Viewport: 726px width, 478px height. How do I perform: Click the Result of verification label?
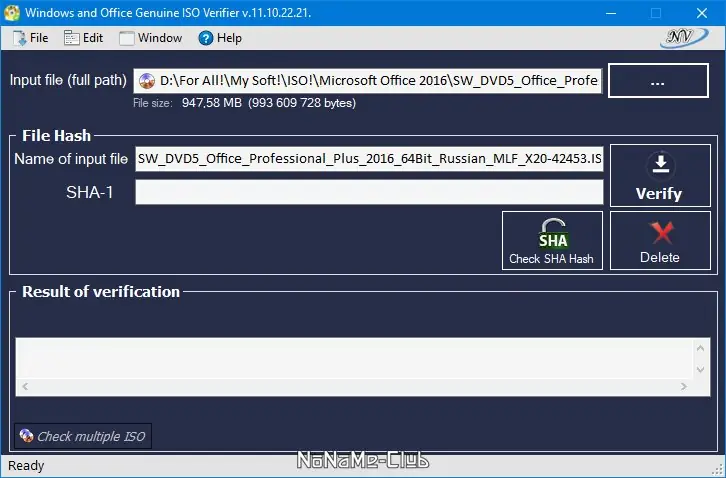[101, 292]
